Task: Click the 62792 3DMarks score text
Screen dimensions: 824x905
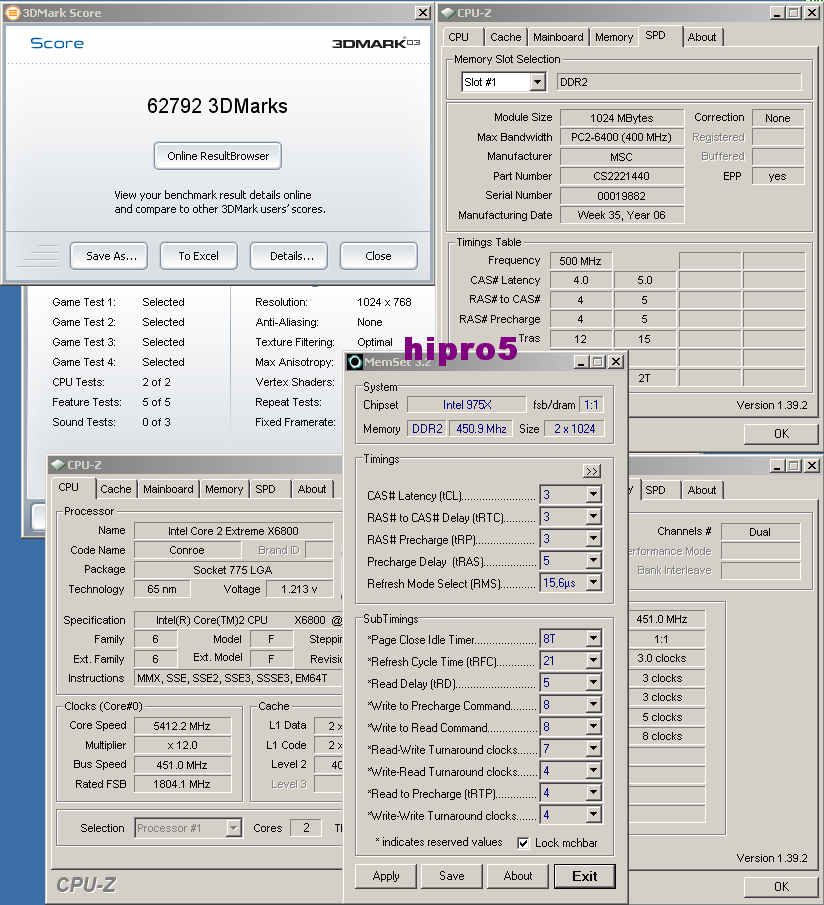Action: pyautogui.click(x=217, y=106)
